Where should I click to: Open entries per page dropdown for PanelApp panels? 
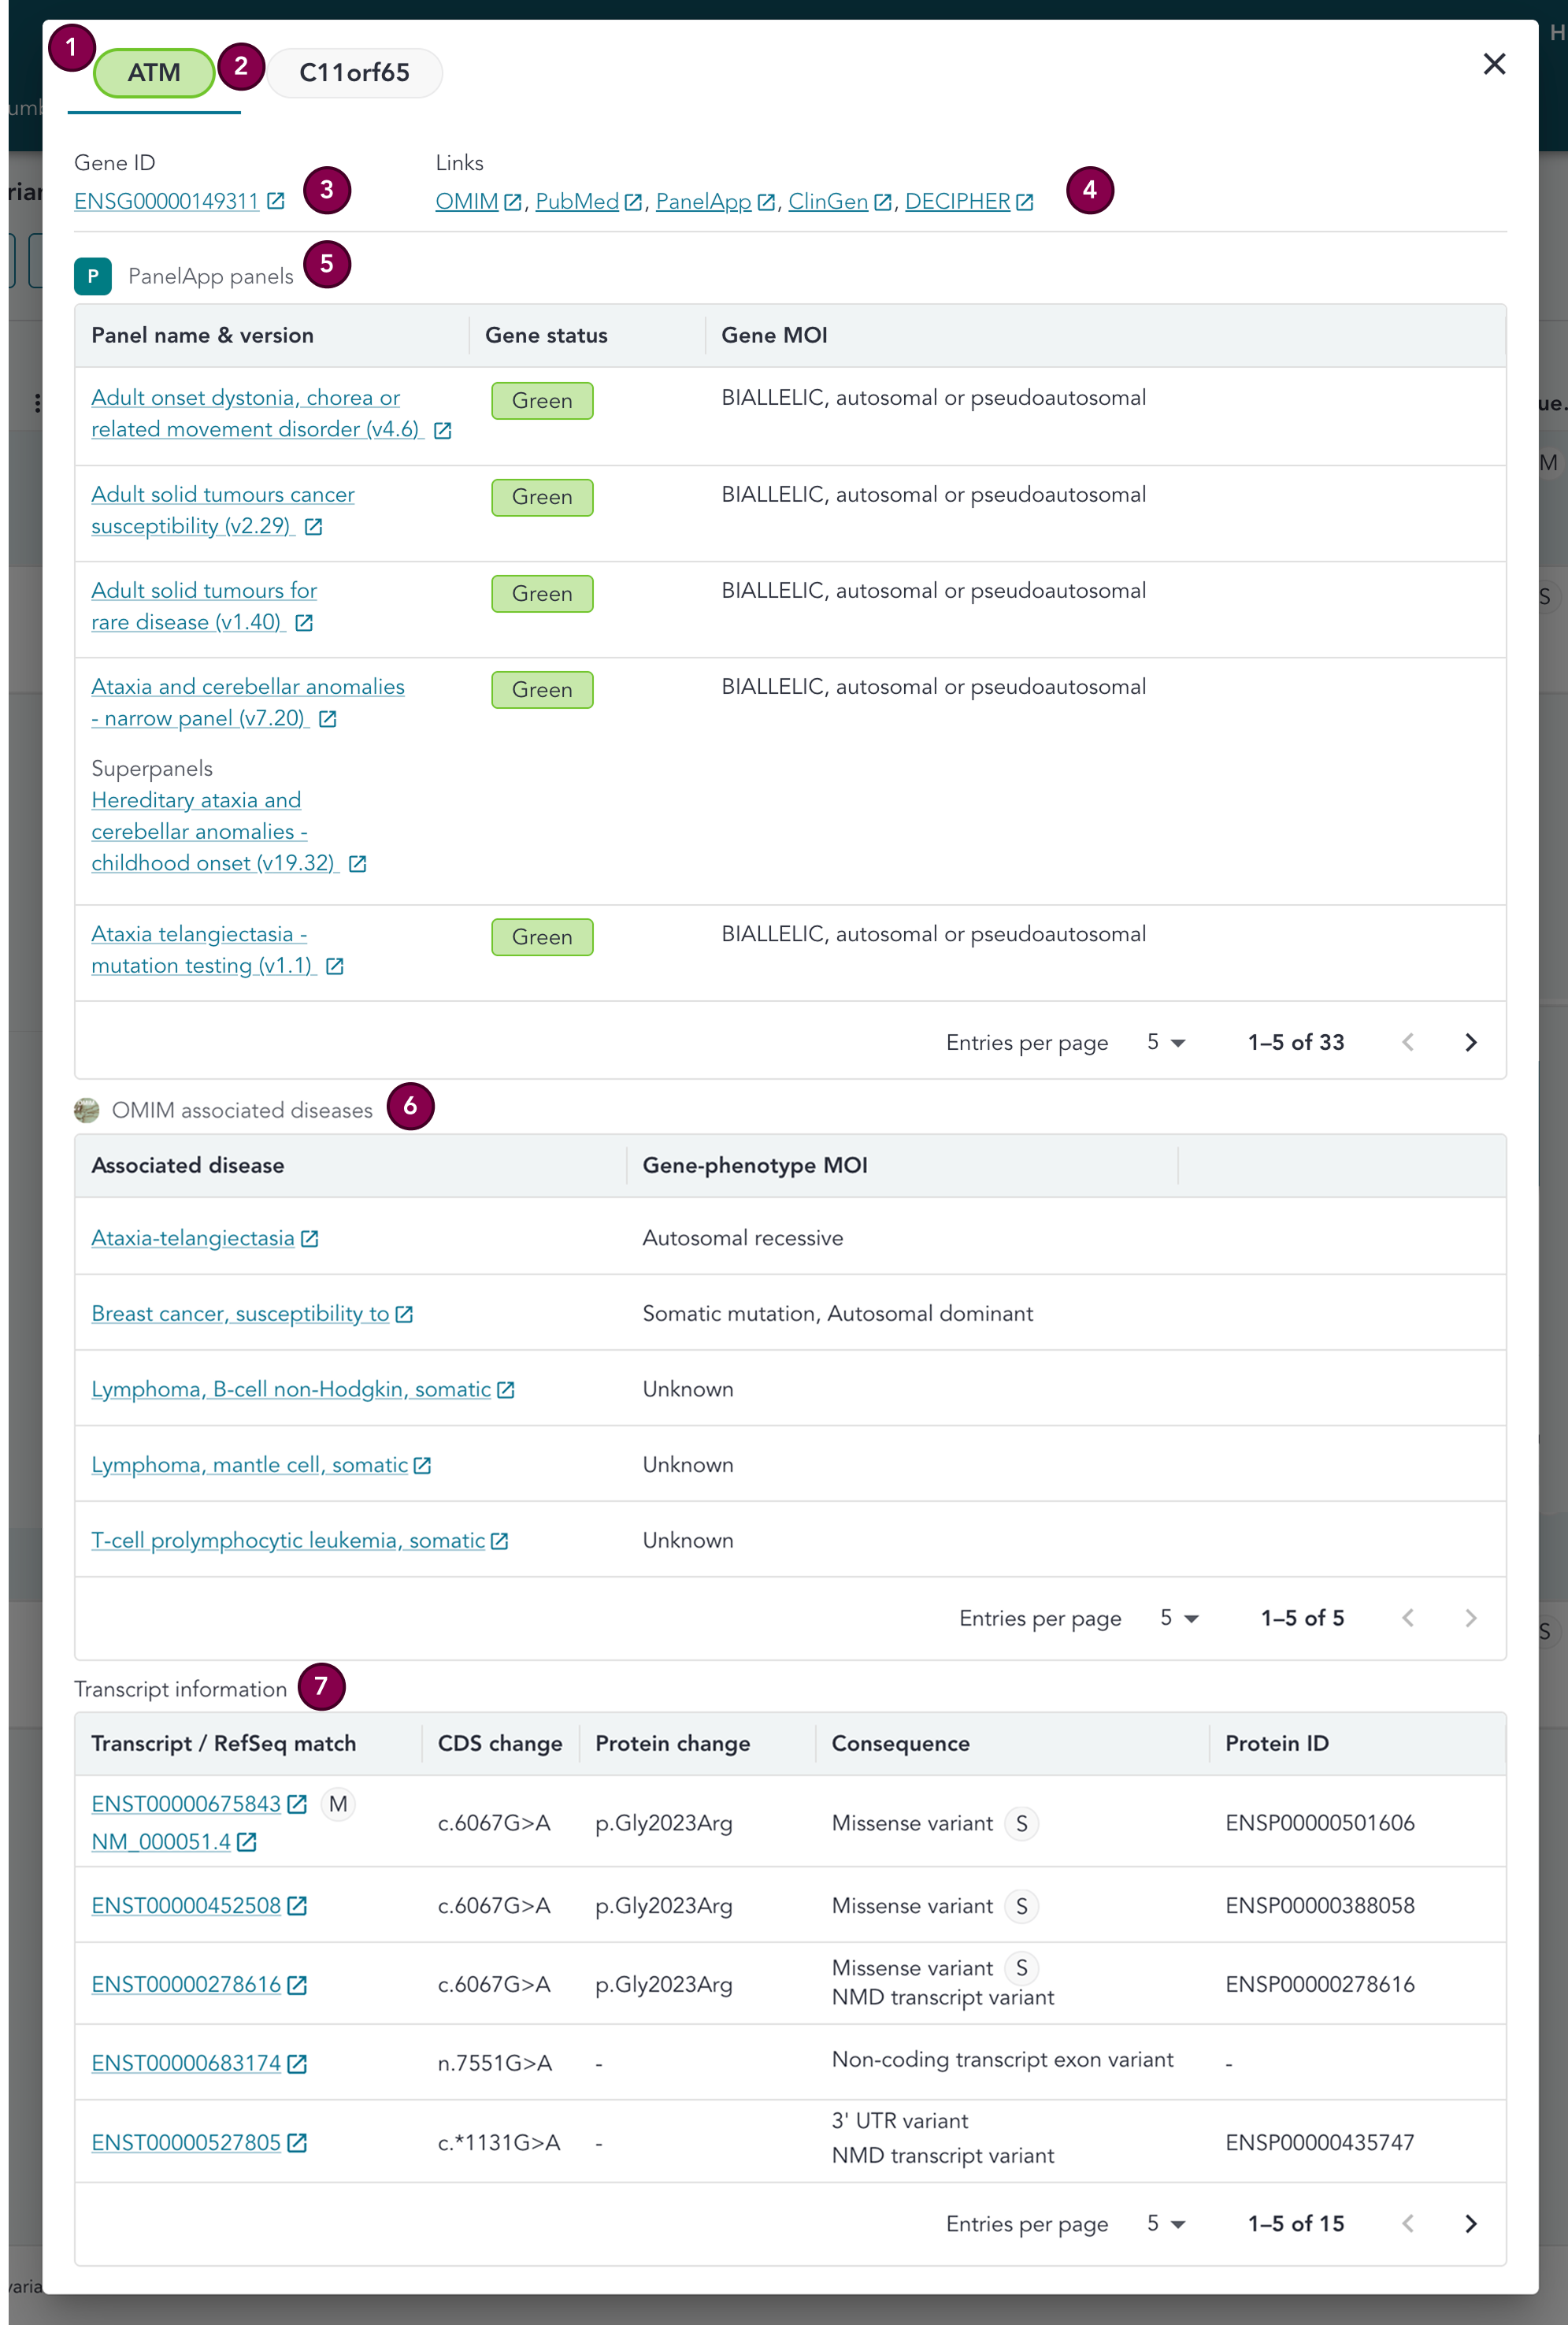(x=1165, y=1042)
